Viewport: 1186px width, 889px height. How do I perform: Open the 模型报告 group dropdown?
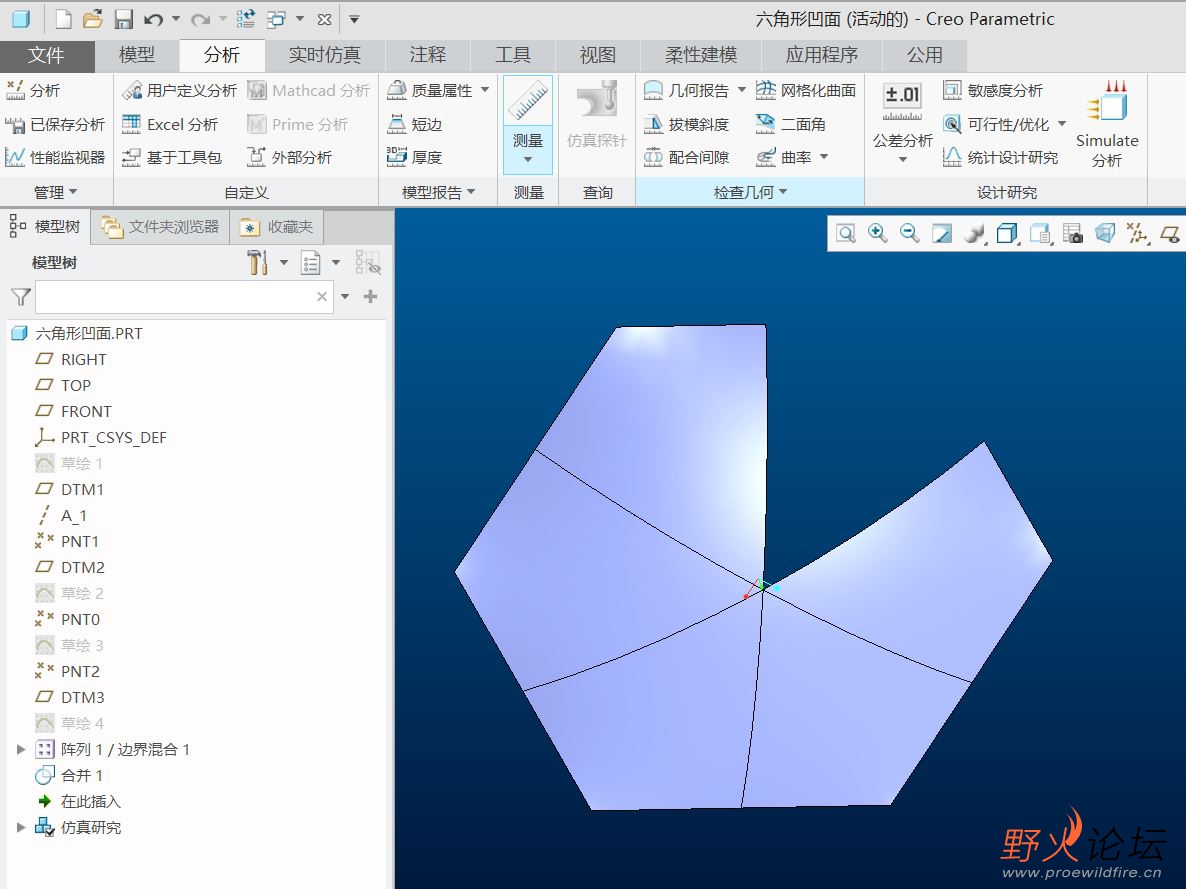439,192
